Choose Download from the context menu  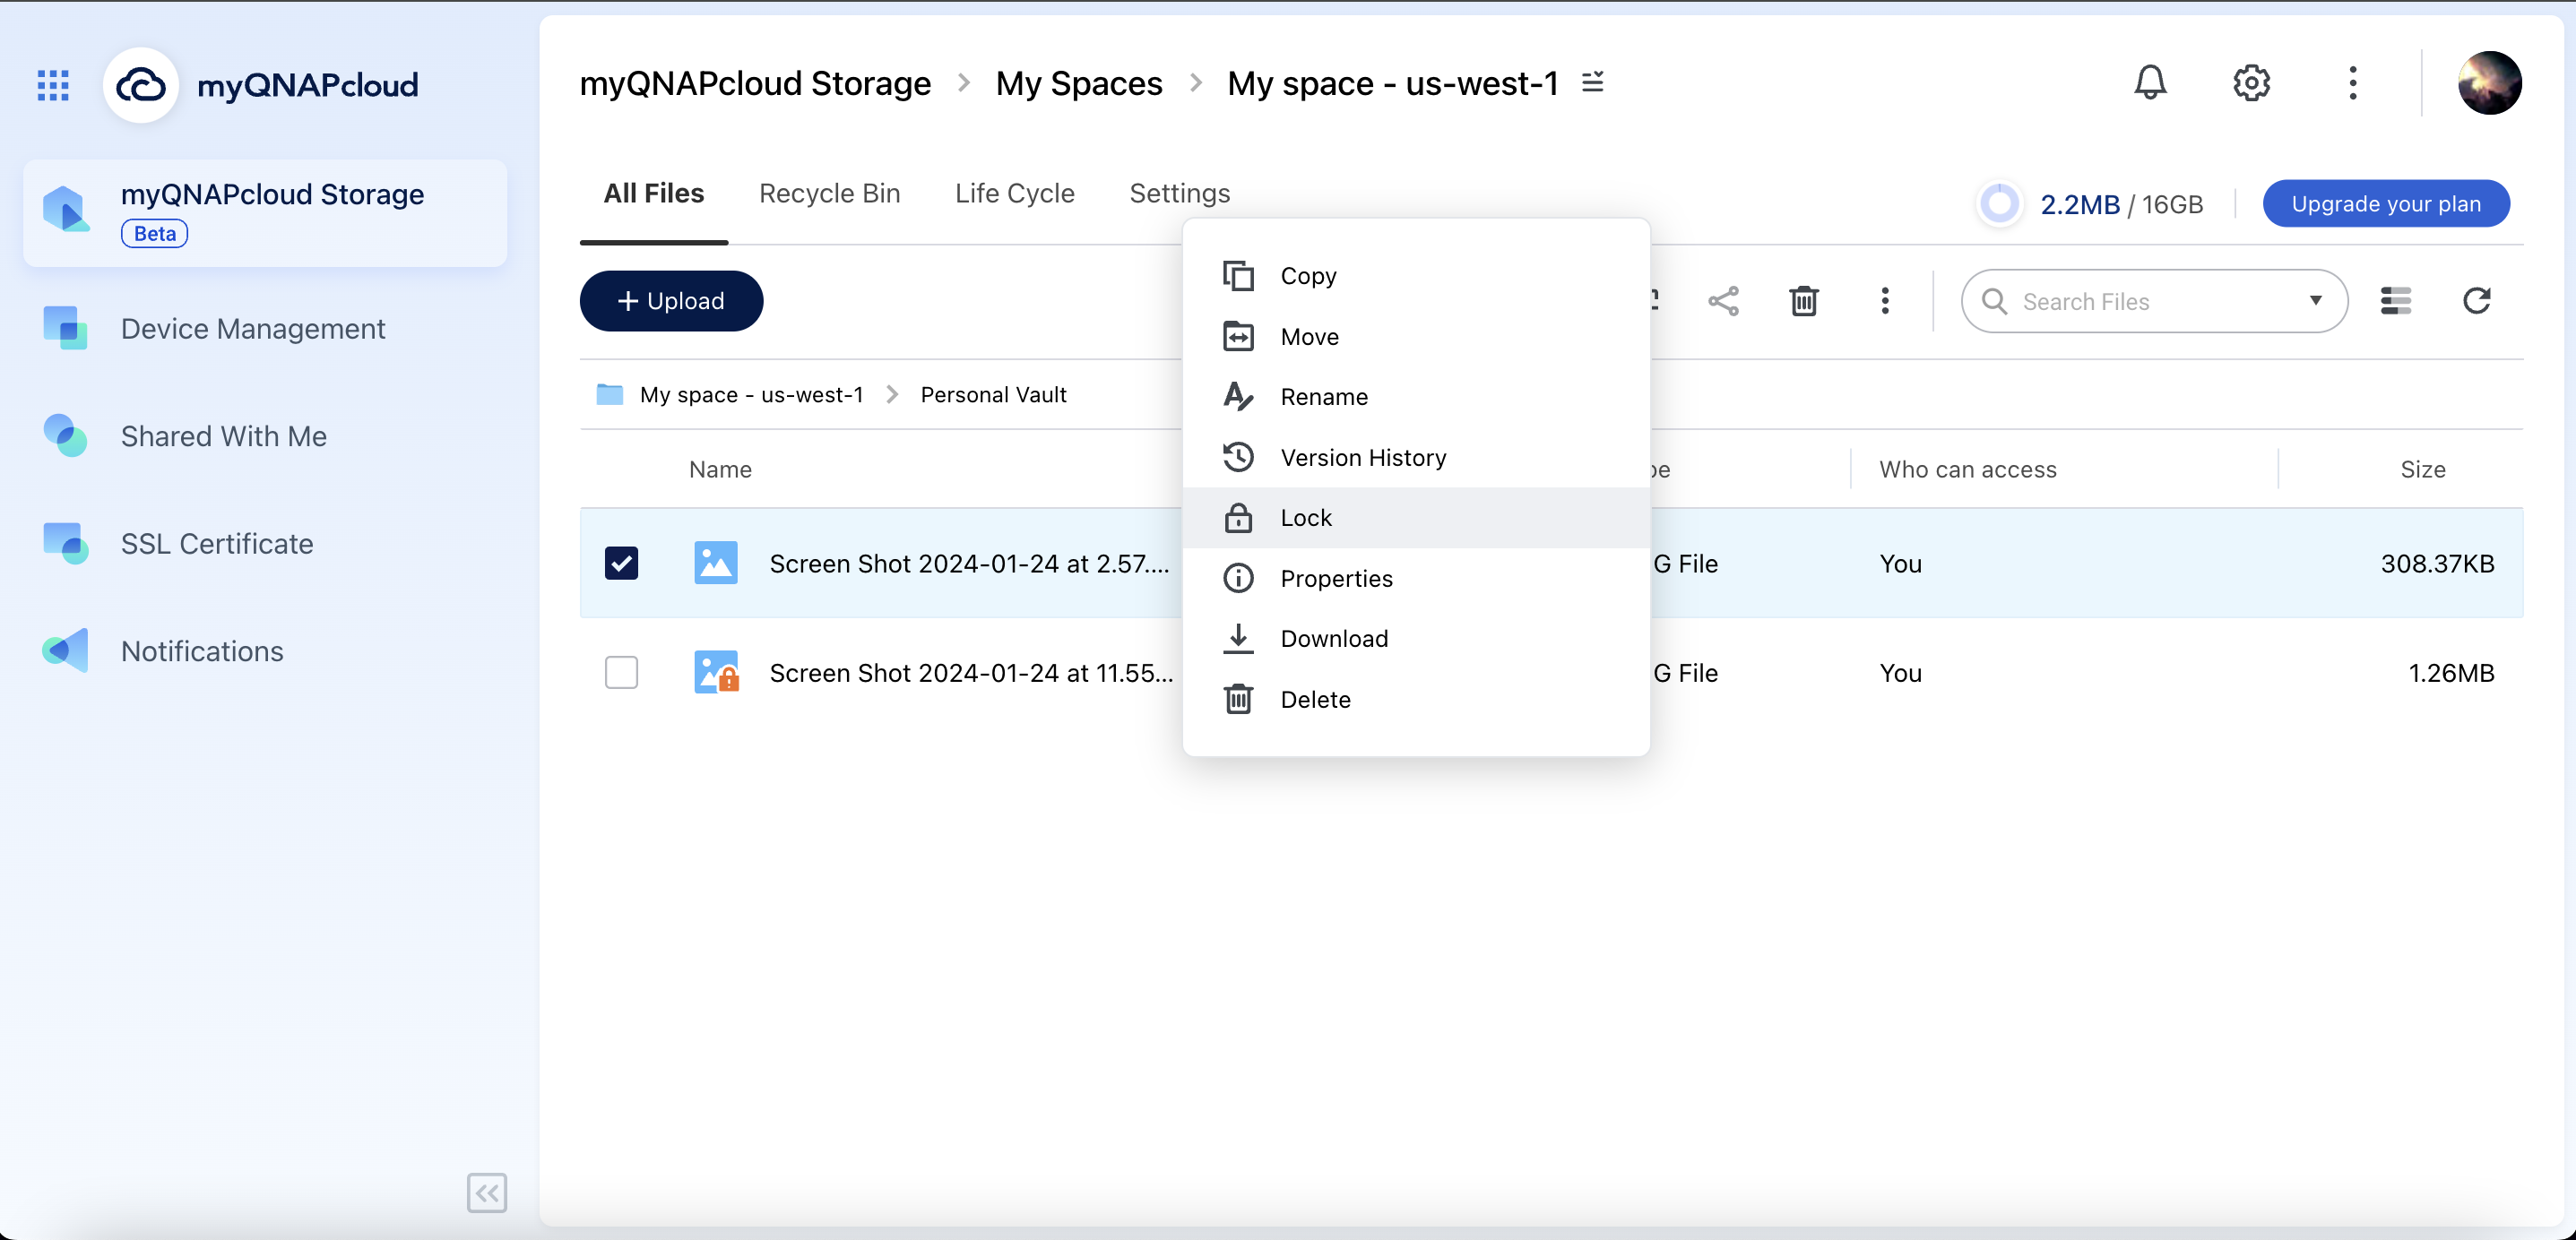(x=1416, y=639)
